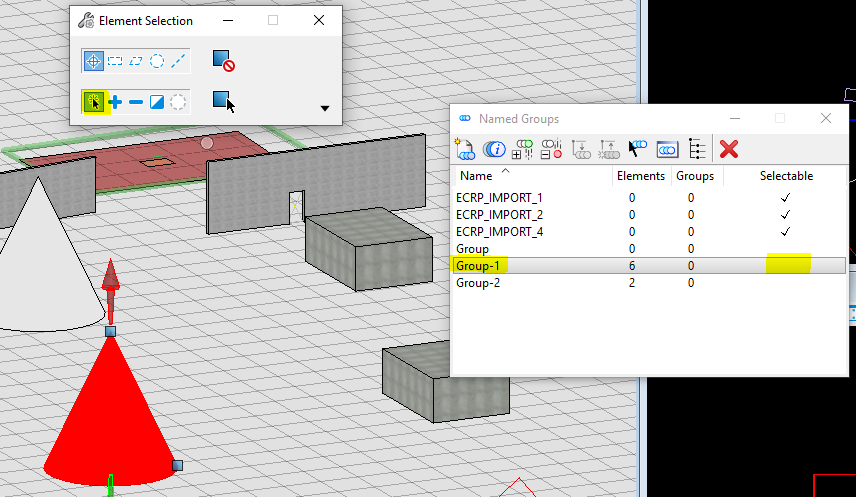Click the greyed-out down-arrow group icon

pyautogui.click(x=581, y=149)
